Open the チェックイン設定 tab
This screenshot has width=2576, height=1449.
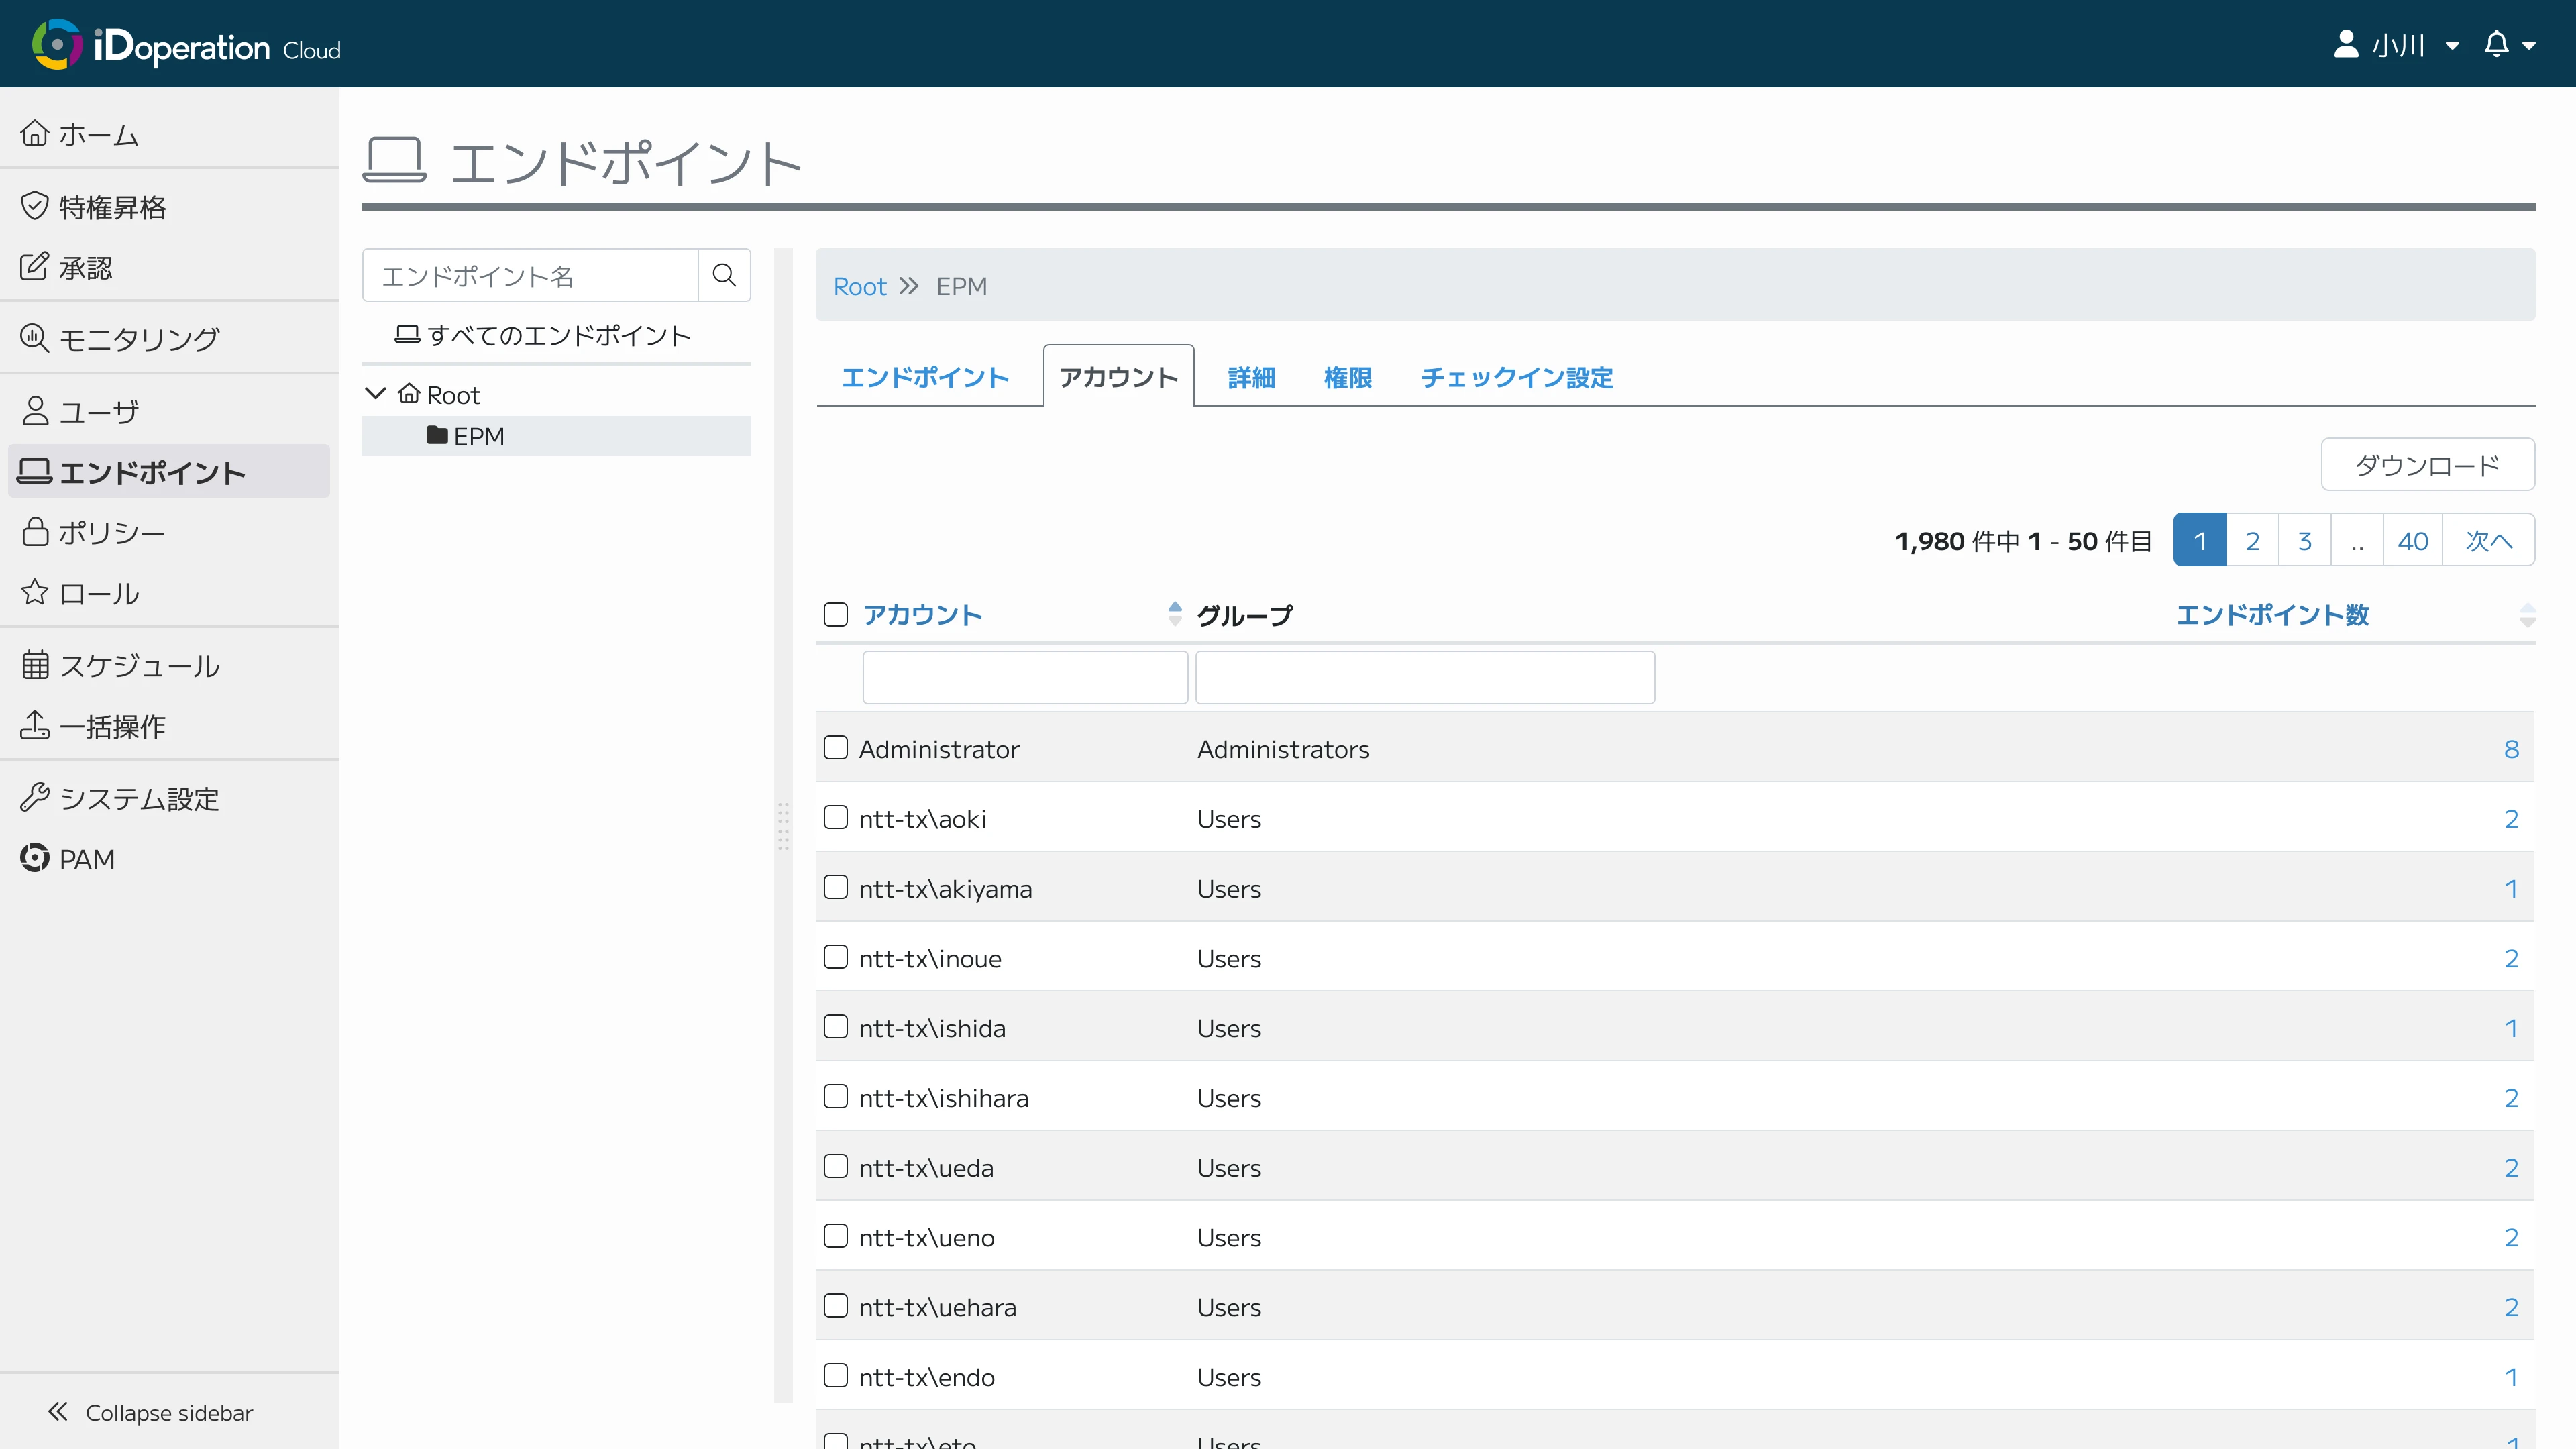click(1516, 377)
